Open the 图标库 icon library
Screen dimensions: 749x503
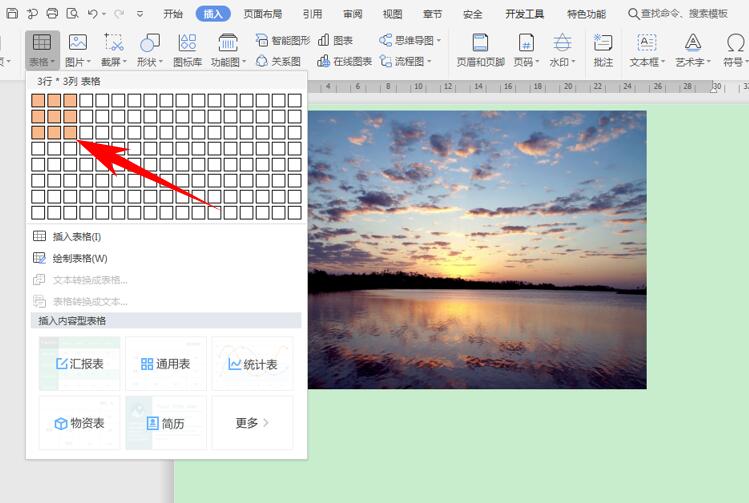point(187,49)
